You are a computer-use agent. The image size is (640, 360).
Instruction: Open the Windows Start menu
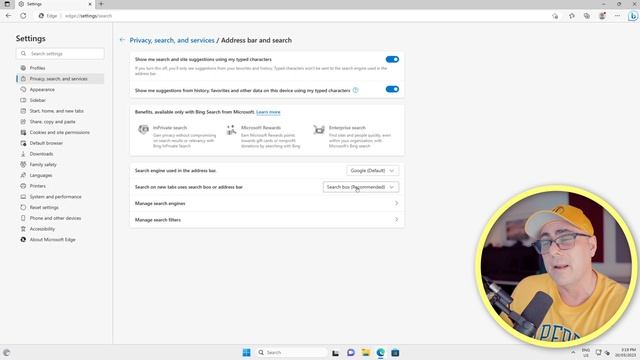(247, 353)
